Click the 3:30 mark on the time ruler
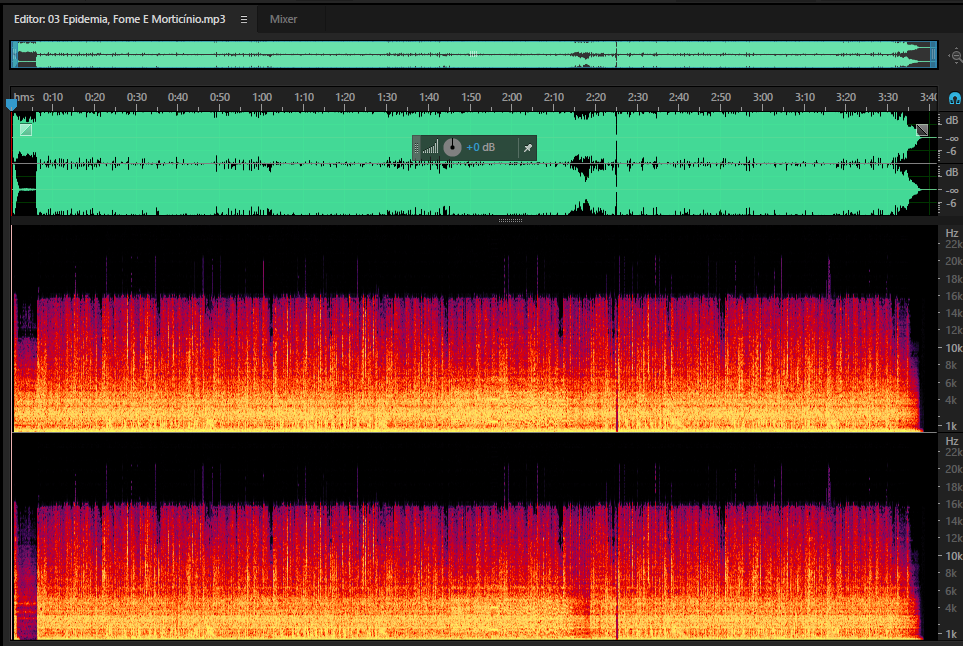The image size is (963, 646). point(887,97)
